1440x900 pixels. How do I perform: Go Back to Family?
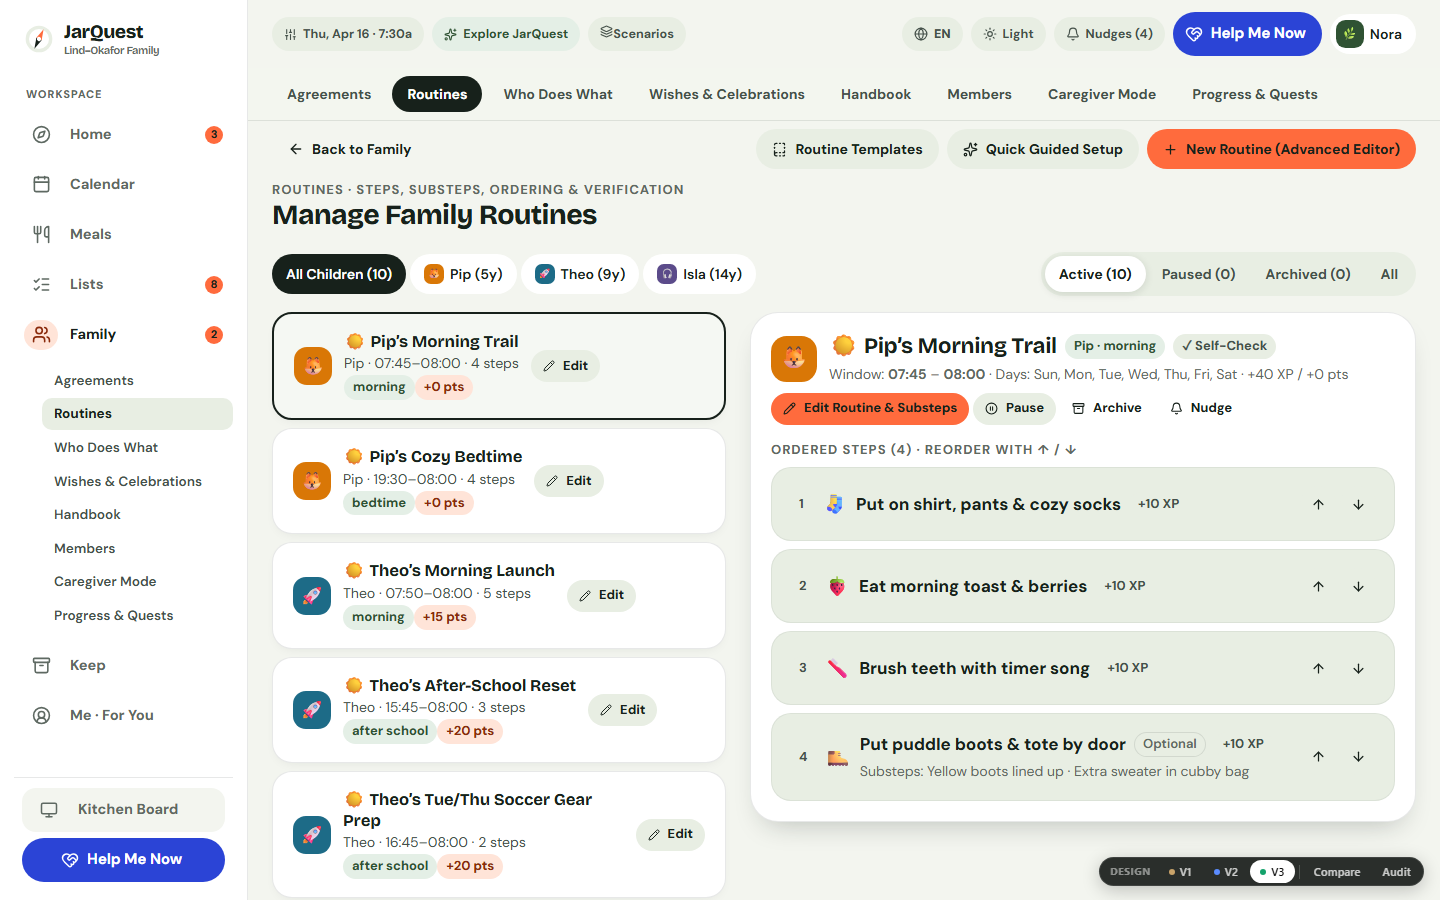coord(350,149)
